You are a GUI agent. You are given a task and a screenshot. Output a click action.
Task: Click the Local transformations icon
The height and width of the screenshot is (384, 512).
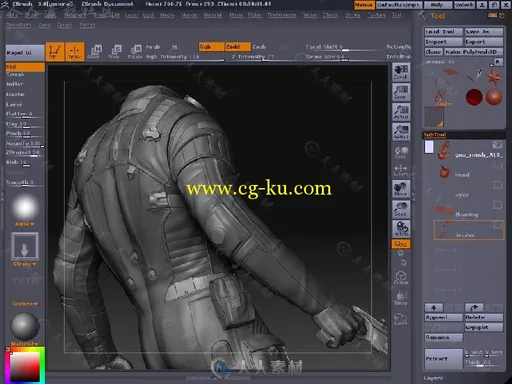tap(401, 152)
